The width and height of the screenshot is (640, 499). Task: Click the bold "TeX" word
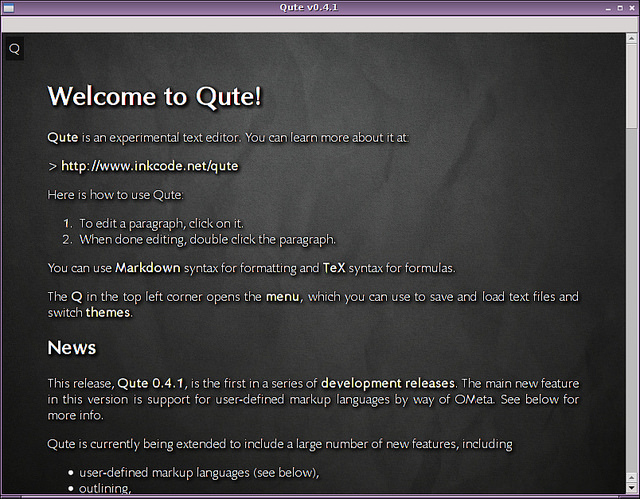(x=333, y=268)
